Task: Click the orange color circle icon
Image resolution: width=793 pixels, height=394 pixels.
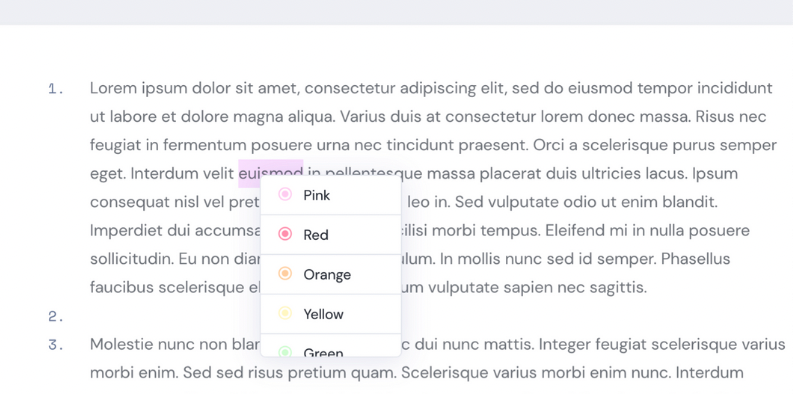Action: tap(285, 274)
